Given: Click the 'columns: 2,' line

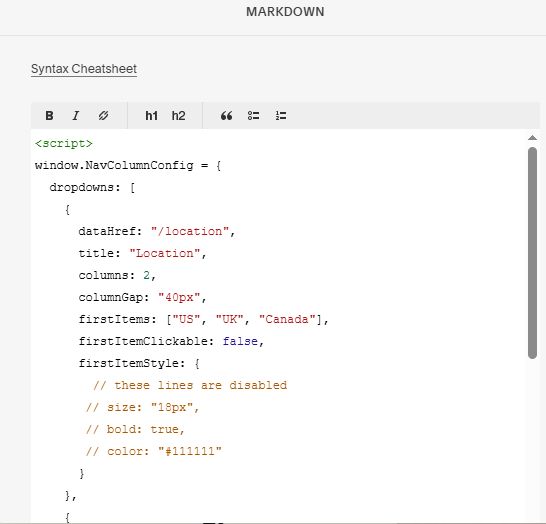Looking at the screenshot, I should coord(117,275).
